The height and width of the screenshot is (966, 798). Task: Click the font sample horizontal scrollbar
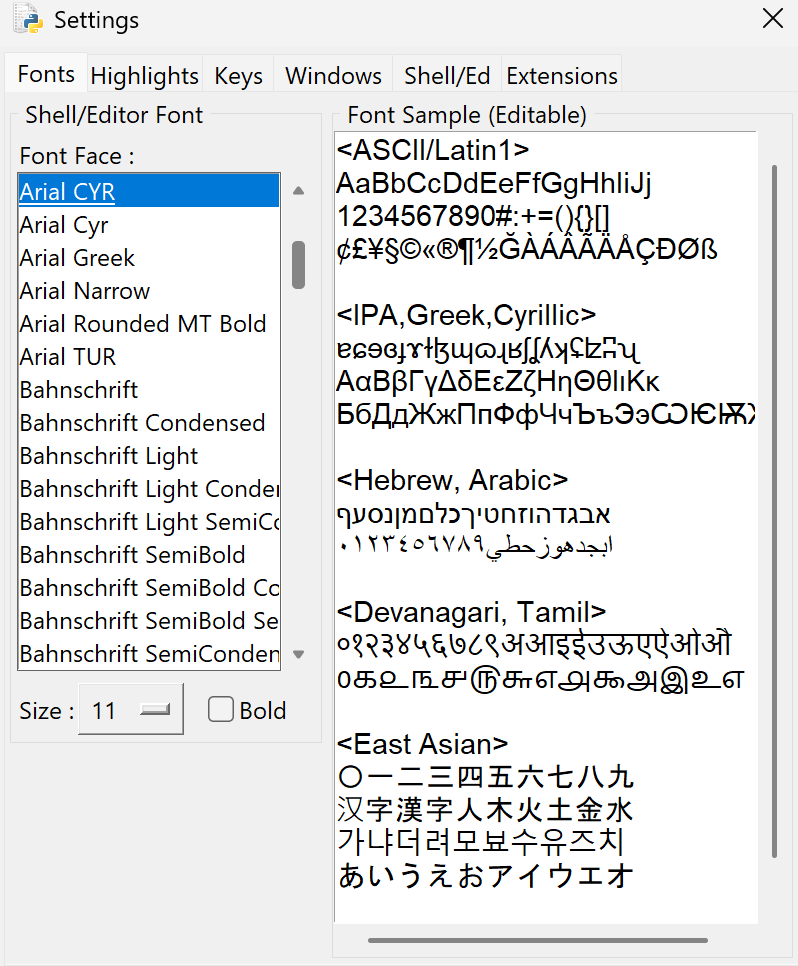(x=537, y=940)
